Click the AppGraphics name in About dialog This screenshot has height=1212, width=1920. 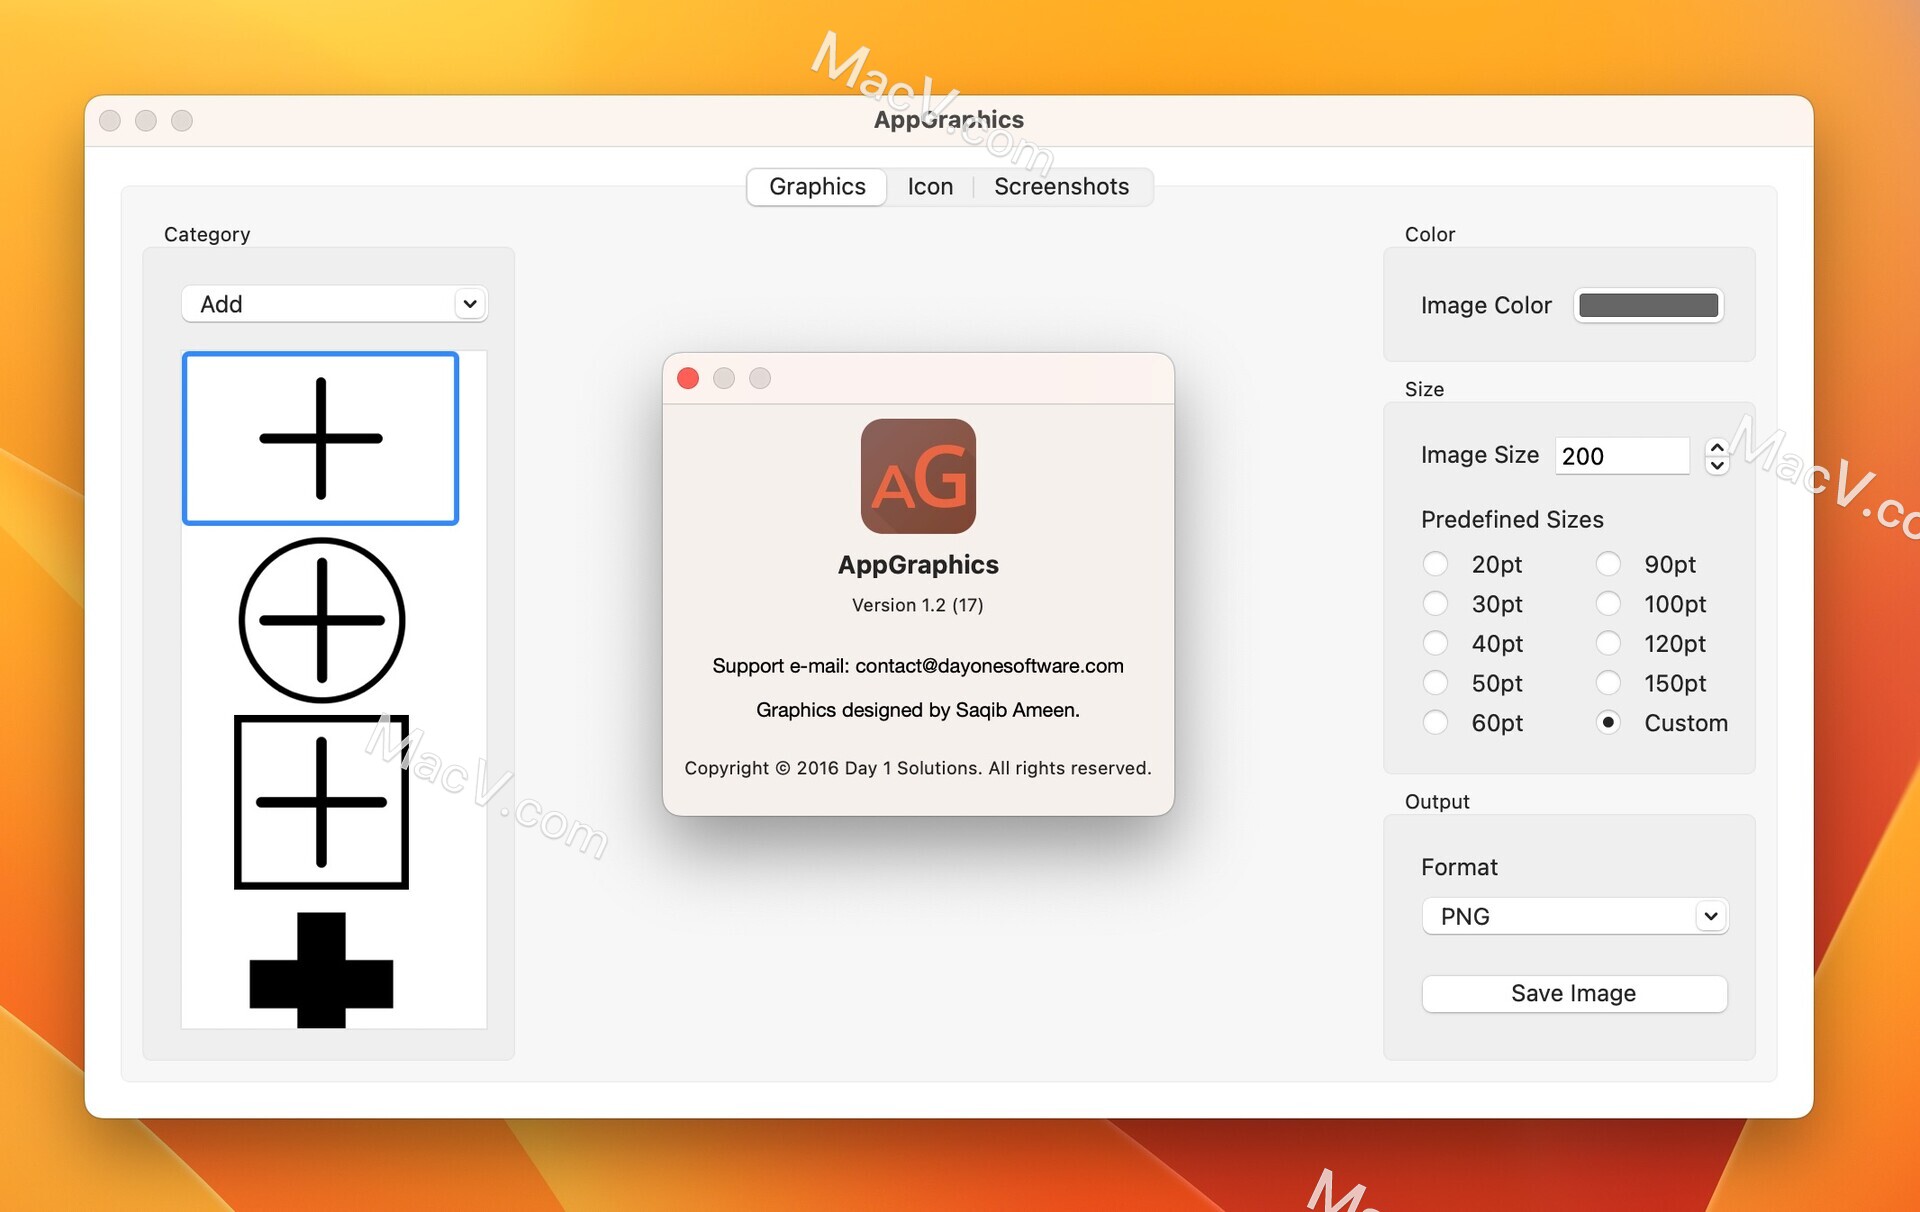coord(918,565)
